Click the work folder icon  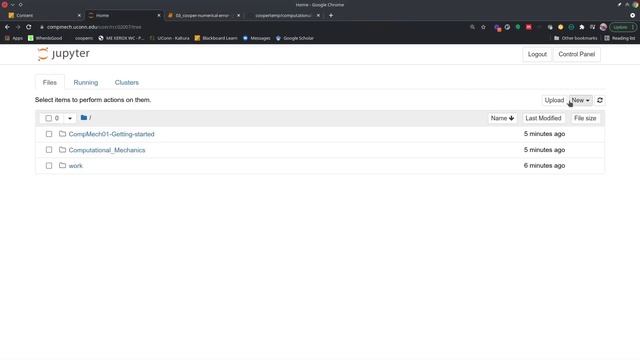point(62,165)
